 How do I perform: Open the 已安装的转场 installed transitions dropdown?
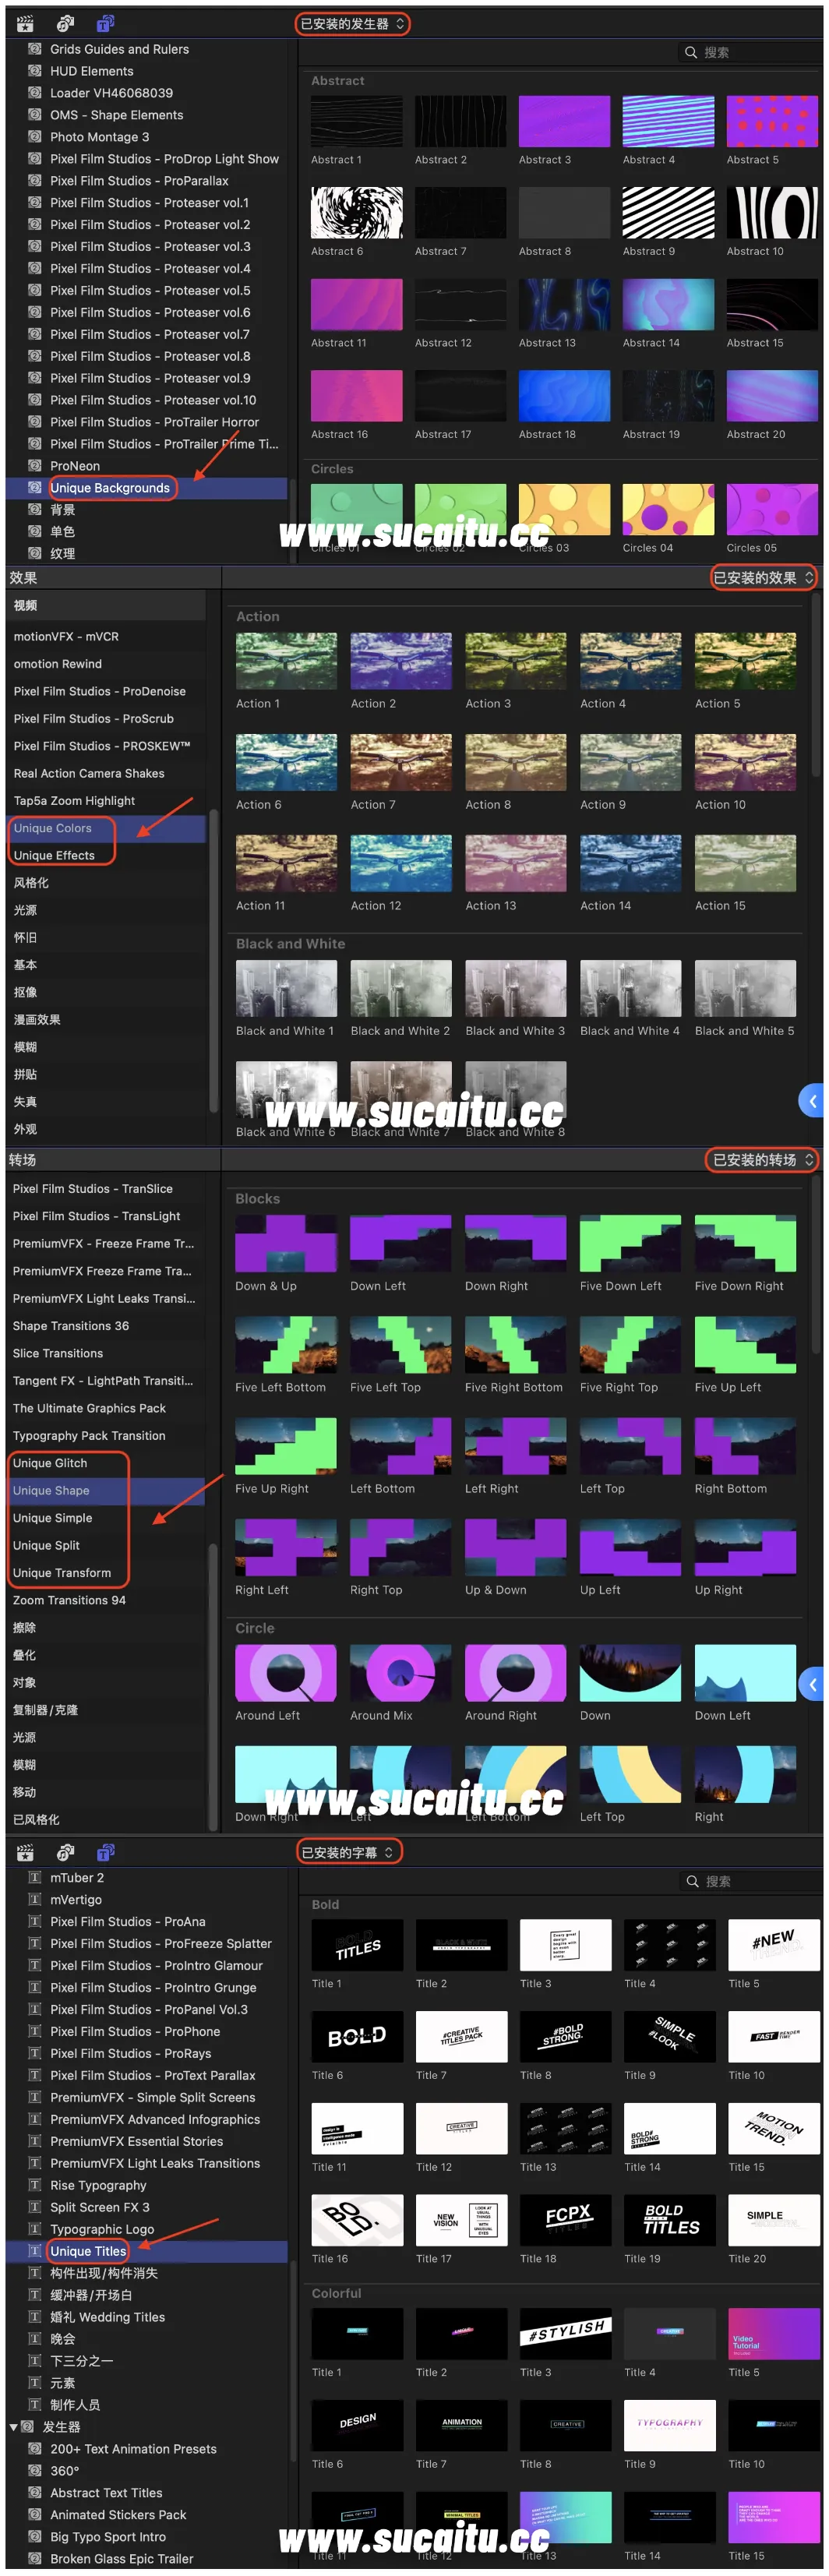pyautogui.click(x=763, y=1159)
